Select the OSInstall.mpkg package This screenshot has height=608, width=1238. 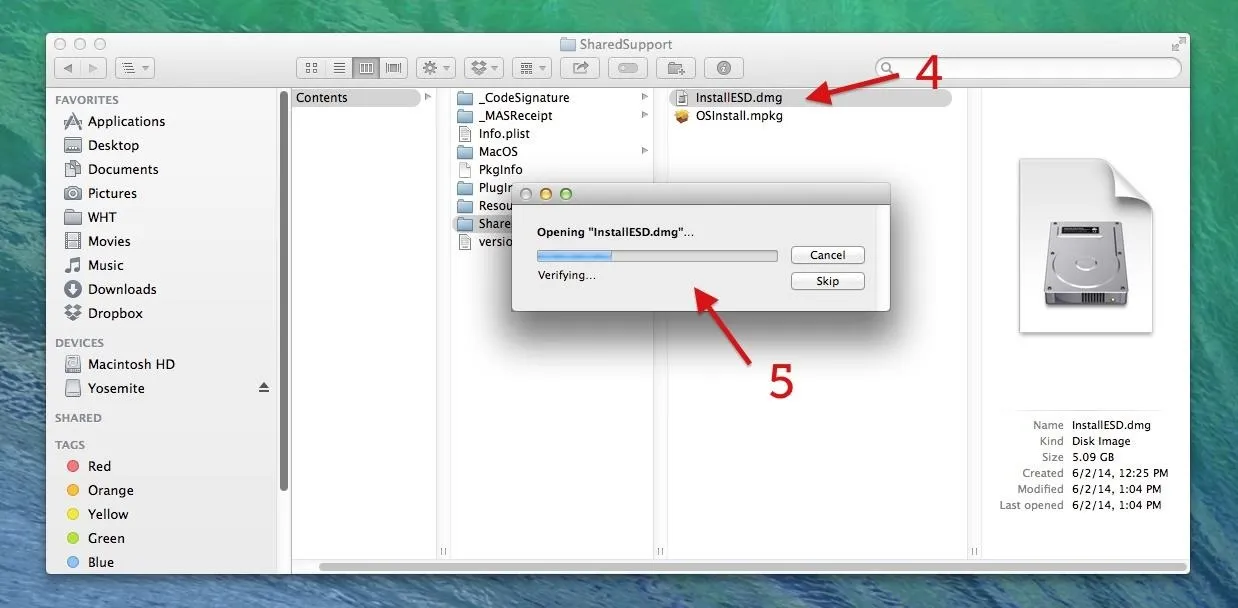point(739,116)
